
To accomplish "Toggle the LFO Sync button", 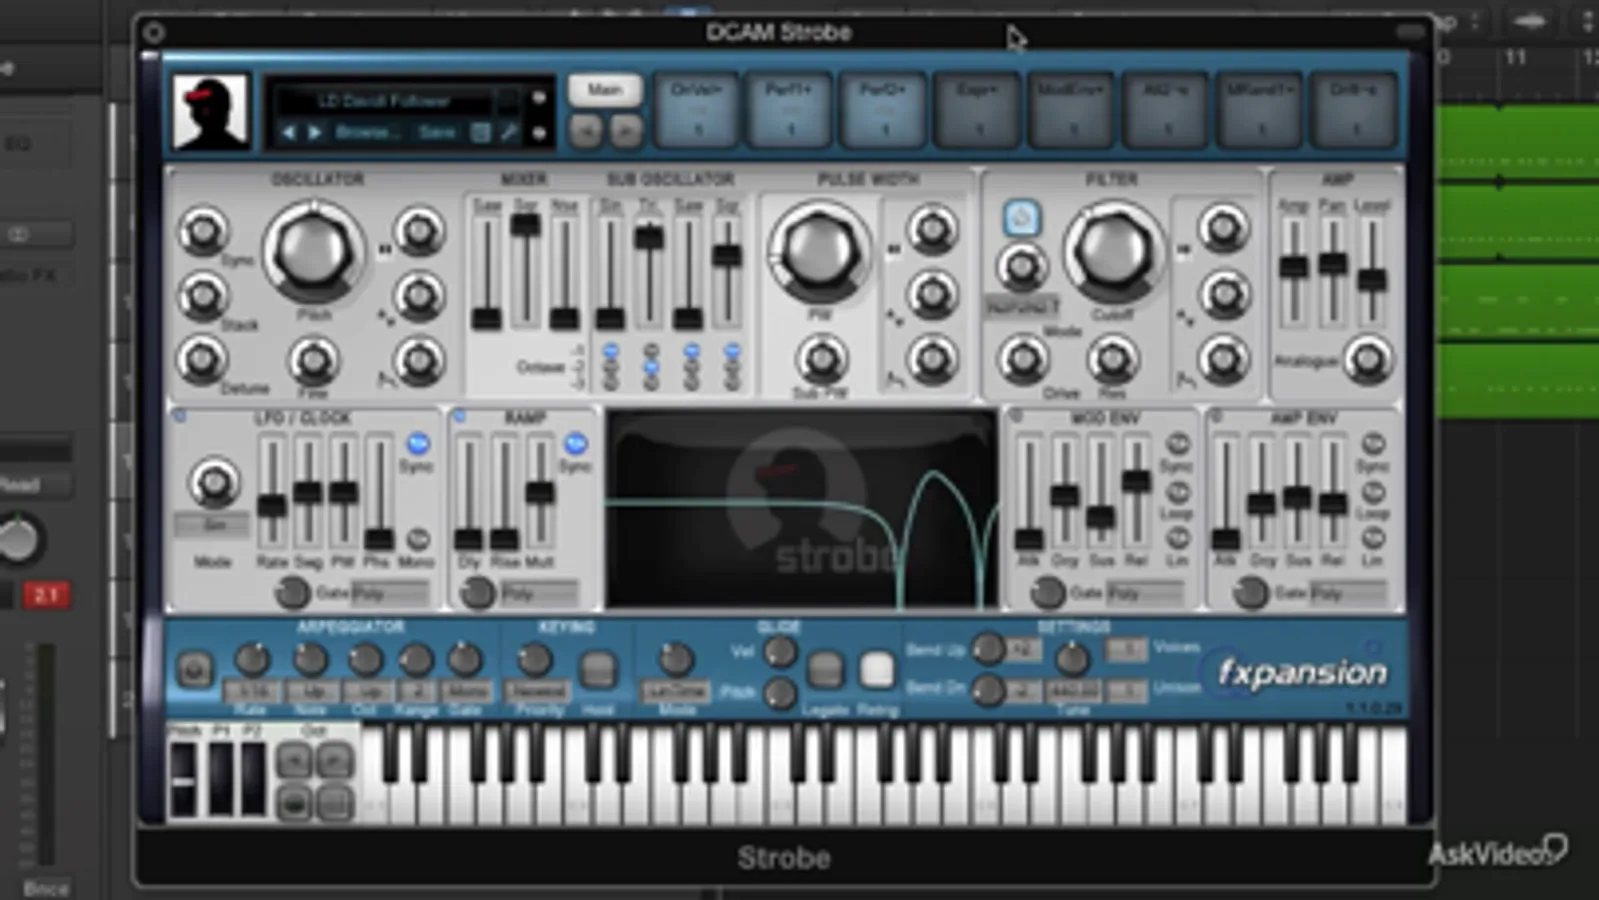I will click(417, 444).
